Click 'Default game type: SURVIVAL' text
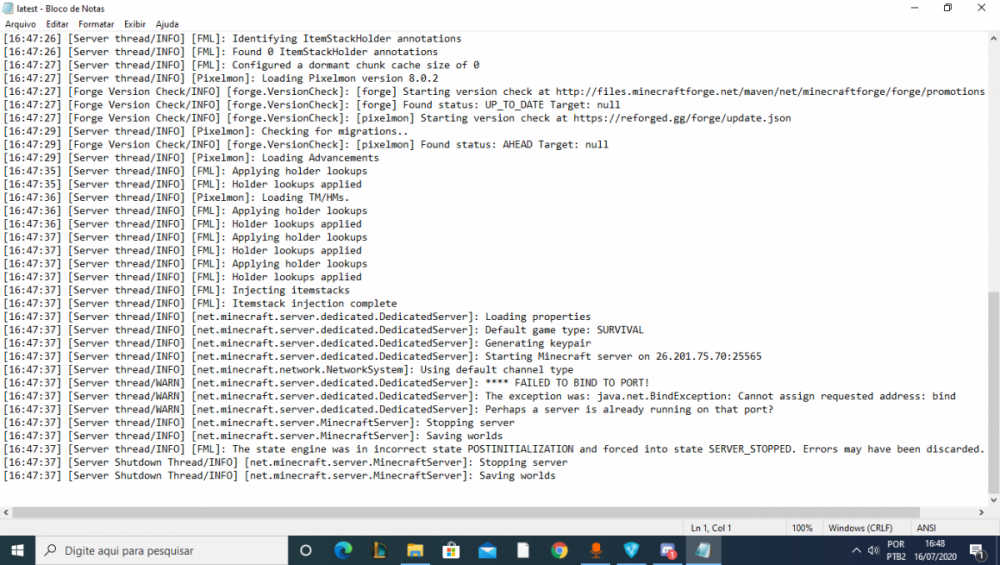This screenshot has height=565, width=1000. click(564, 330)
